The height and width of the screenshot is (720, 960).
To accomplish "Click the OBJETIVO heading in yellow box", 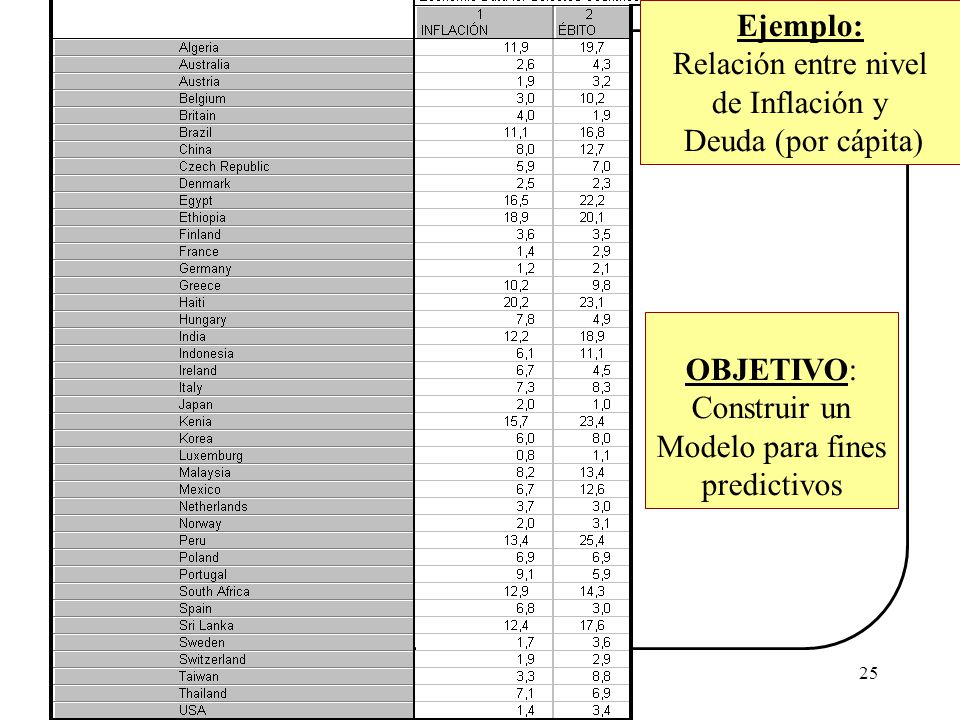I will (767, 370).
